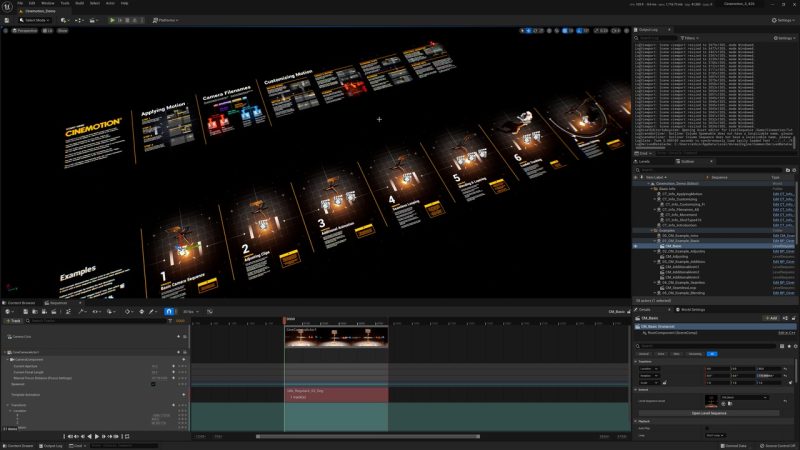The image size is (800, 450).
Task: Click plus icon on Template Animation track
Action: point(184,394)
